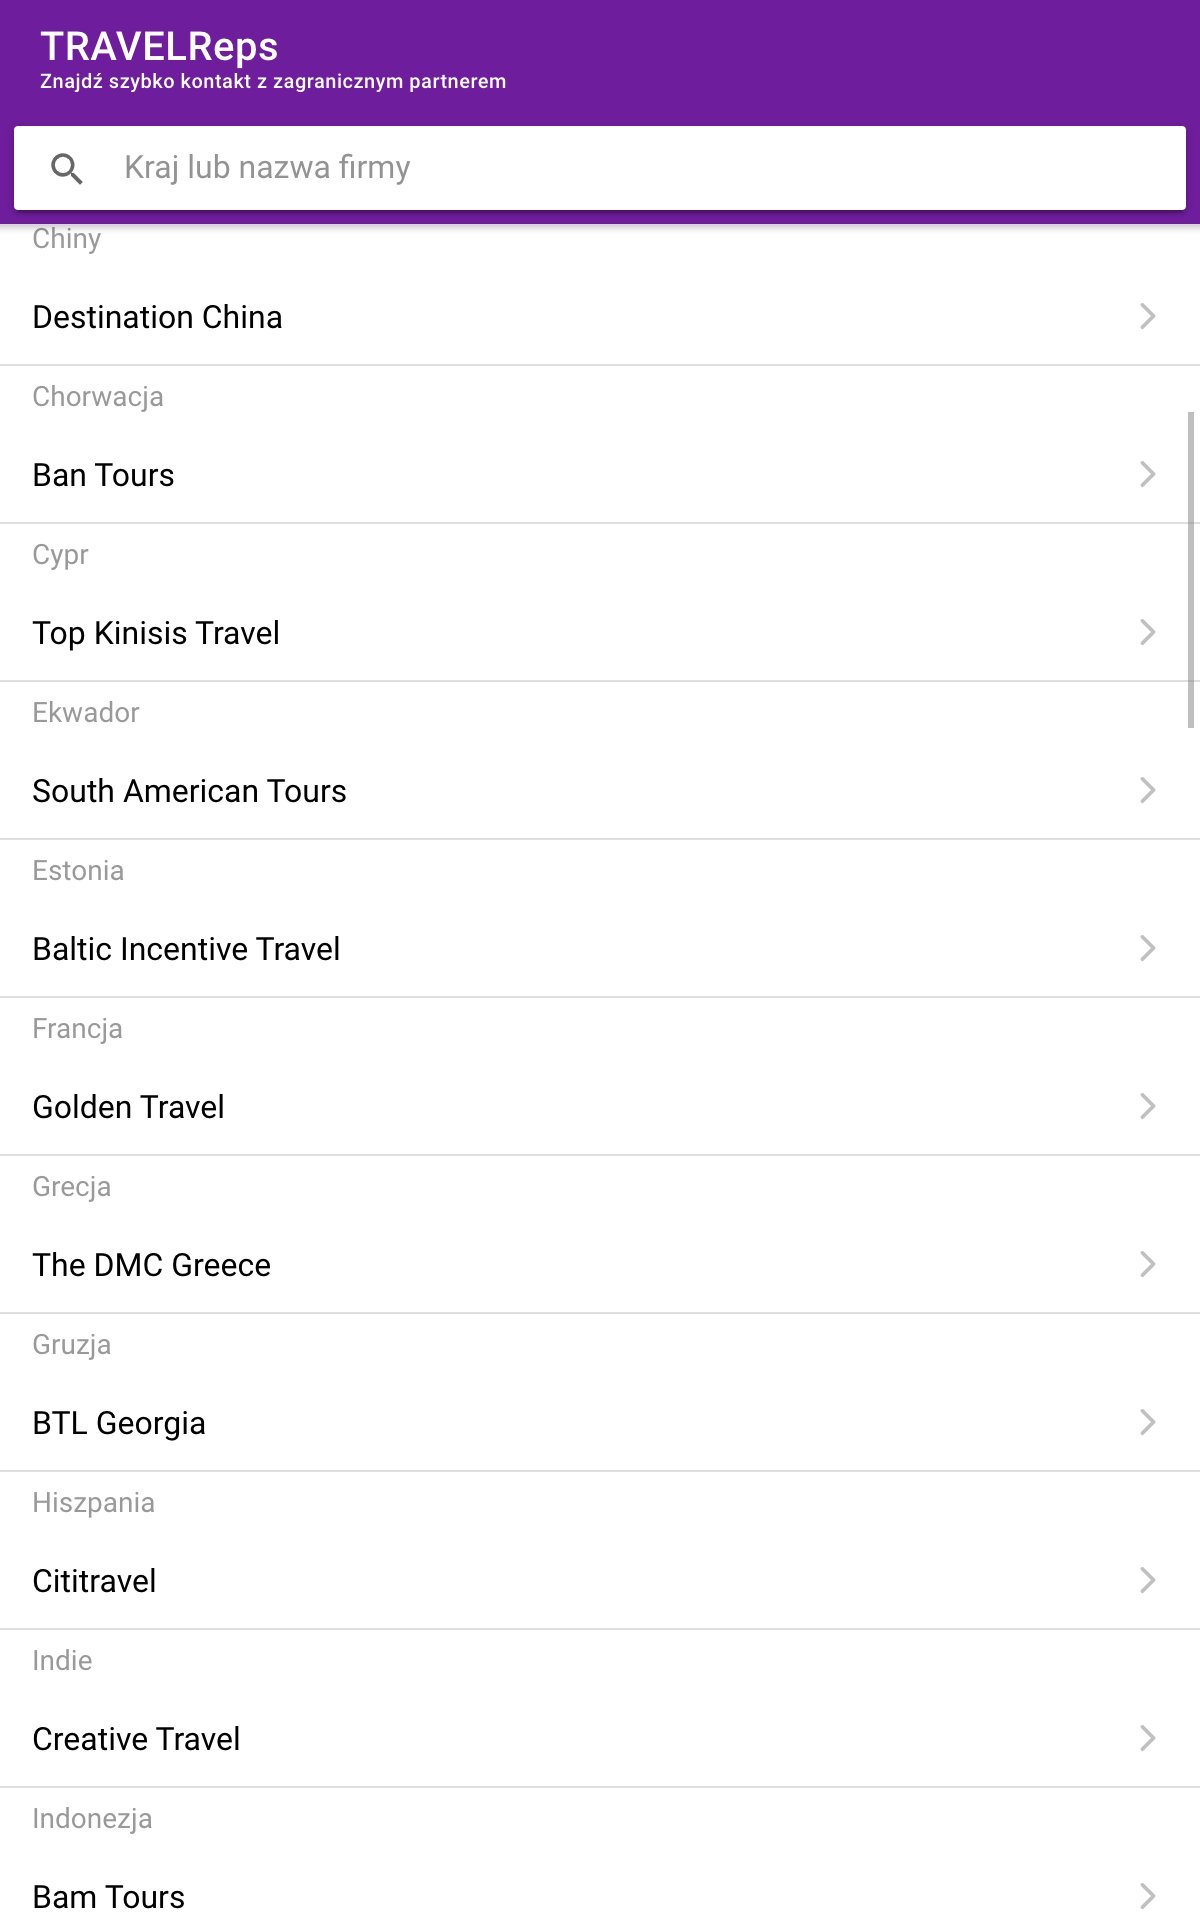Open Baltic Incentive Travel
This screenshot has height=1920, width=1200.
[600, 949]
